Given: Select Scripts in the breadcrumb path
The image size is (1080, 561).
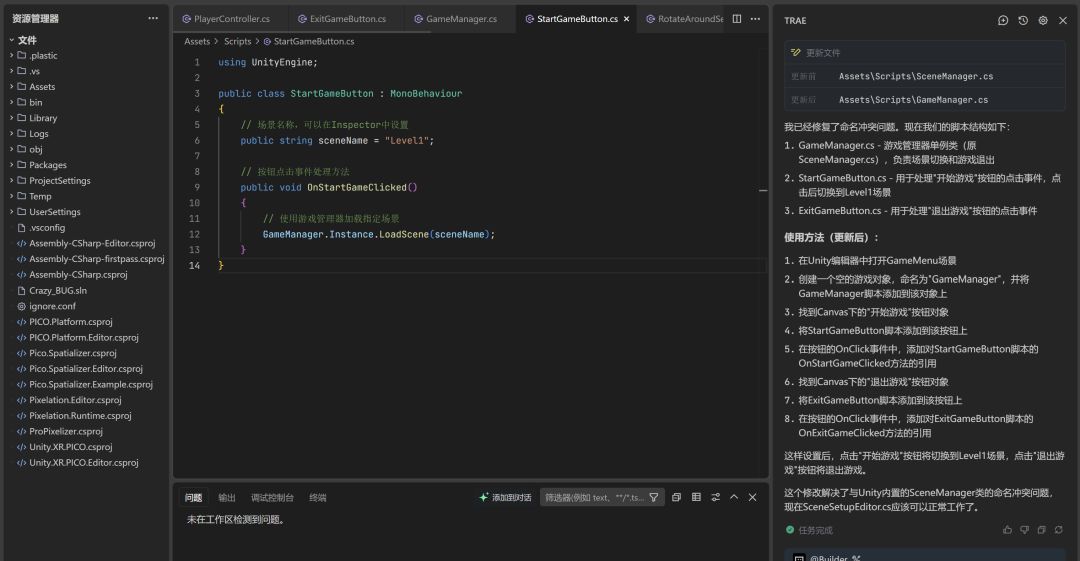Looking at the screenshot, I should click(237, 42).
